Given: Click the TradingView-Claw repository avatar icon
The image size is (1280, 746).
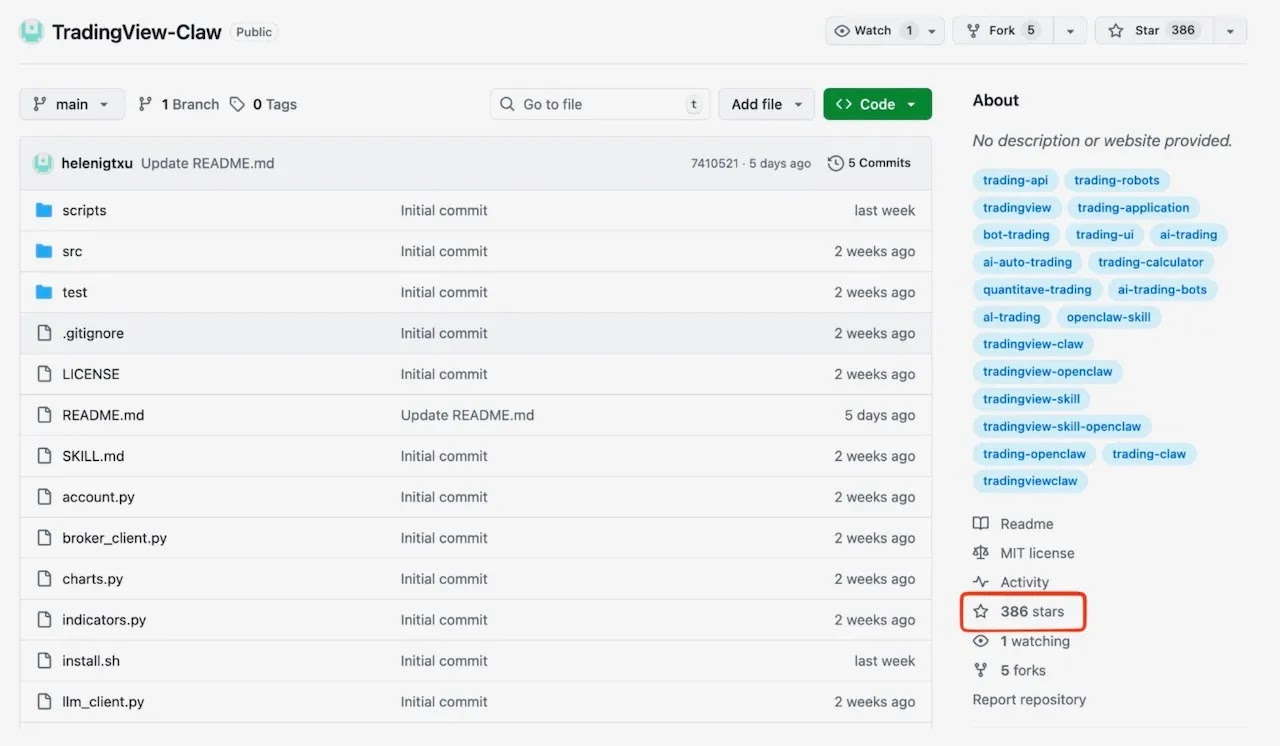Looking at the screenshot, I should (32, 32).
